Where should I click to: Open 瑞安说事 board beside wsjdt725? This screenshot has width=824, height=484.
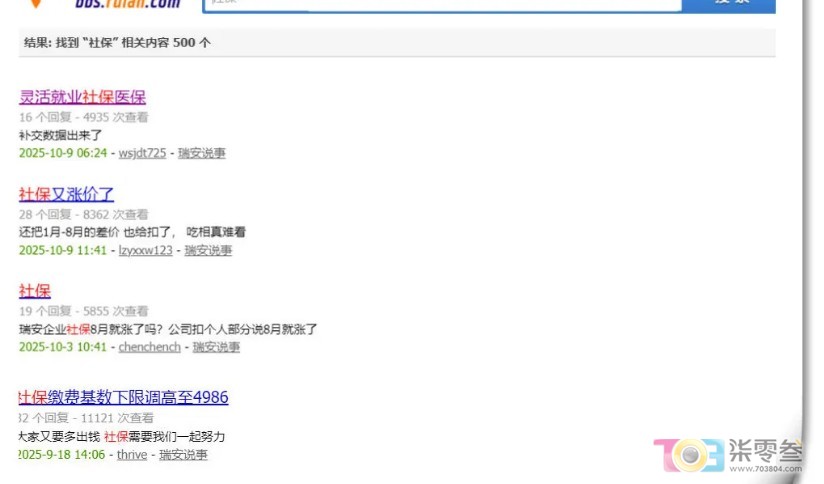[202, 153]
